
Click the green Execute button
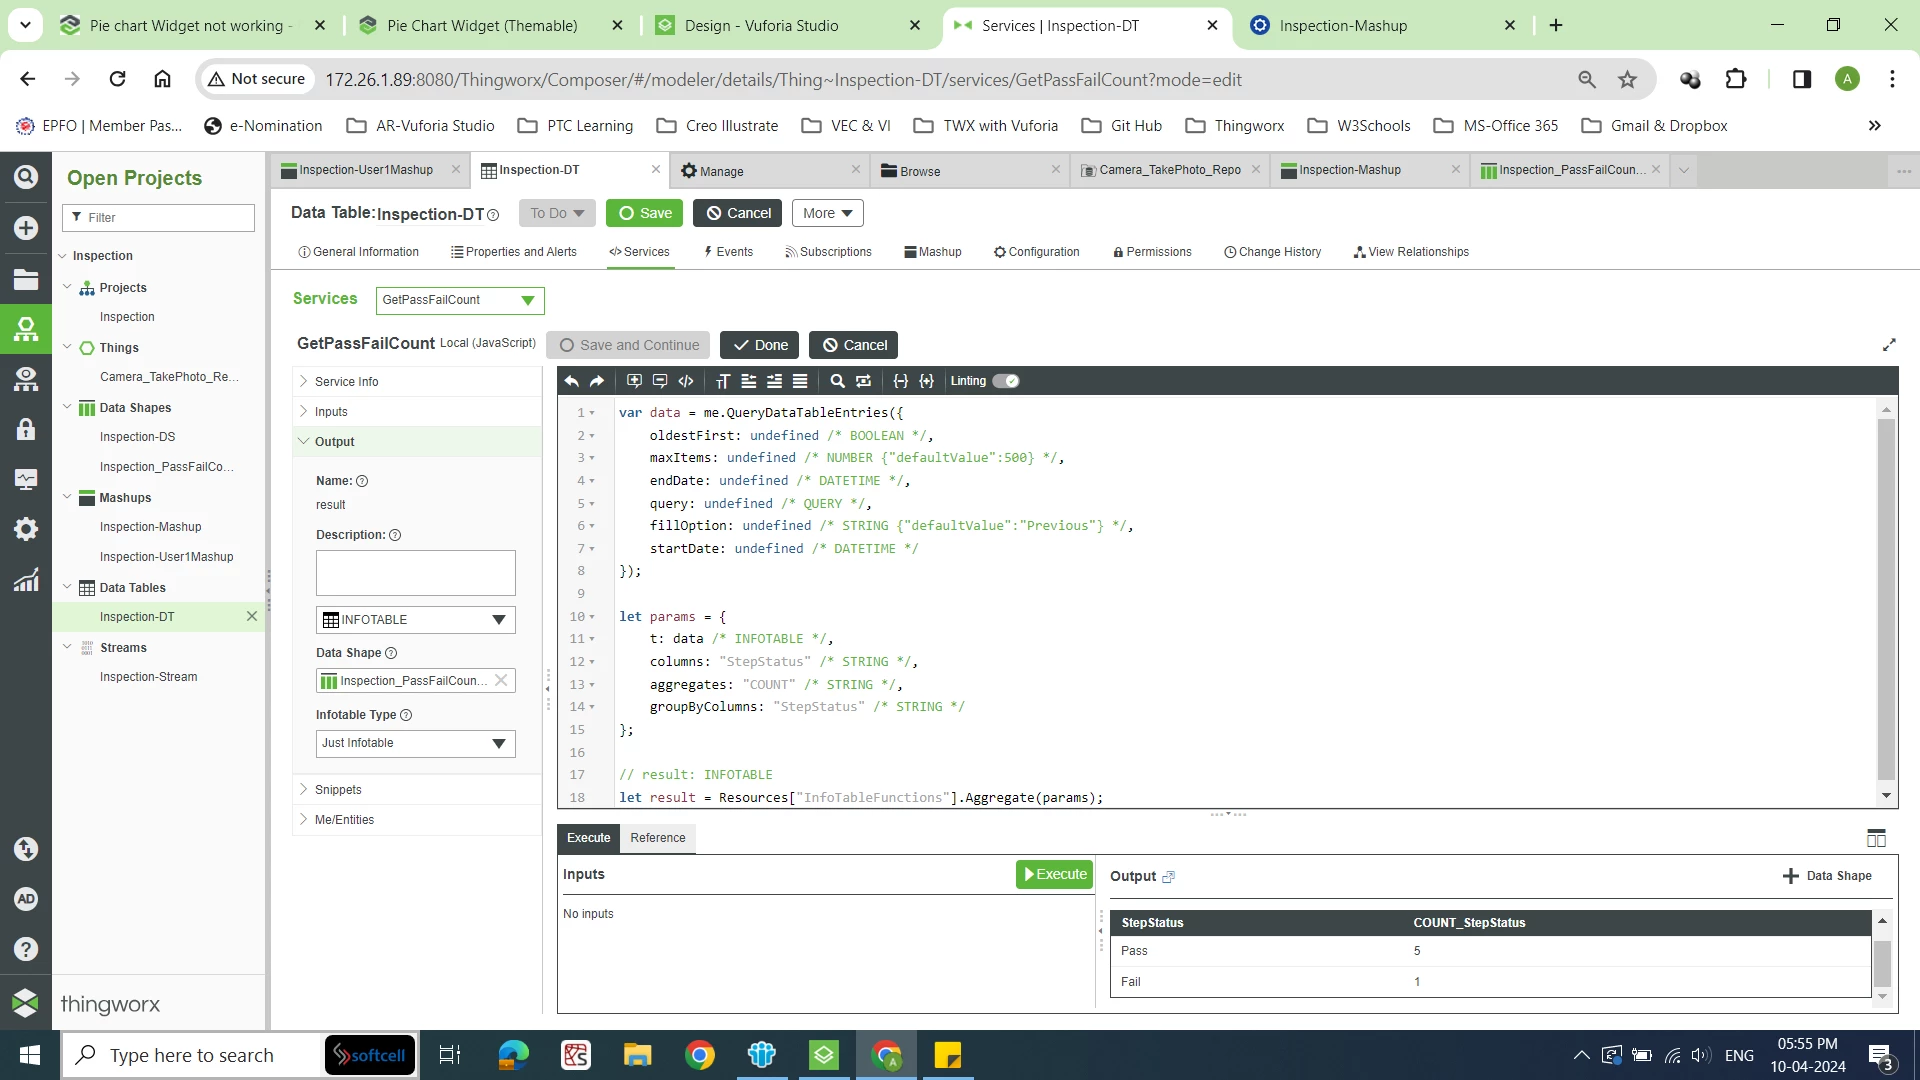1054,874
